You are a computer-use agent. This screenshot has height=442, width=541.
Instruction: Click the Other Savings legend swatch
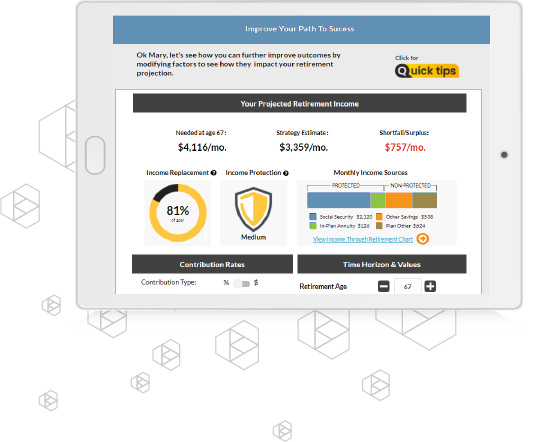(x=379, y=217)
